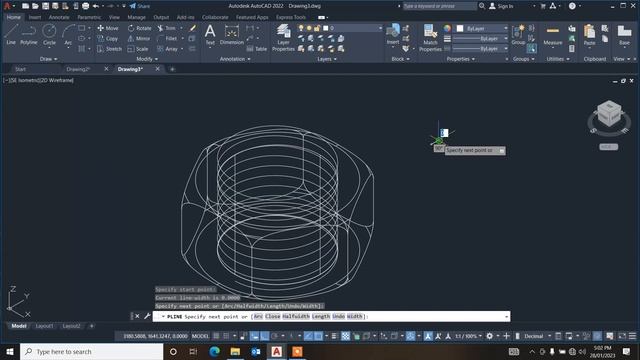Click the Move tool in Modify panel
The height and width of the screenshot is (360, 640).
108,28
